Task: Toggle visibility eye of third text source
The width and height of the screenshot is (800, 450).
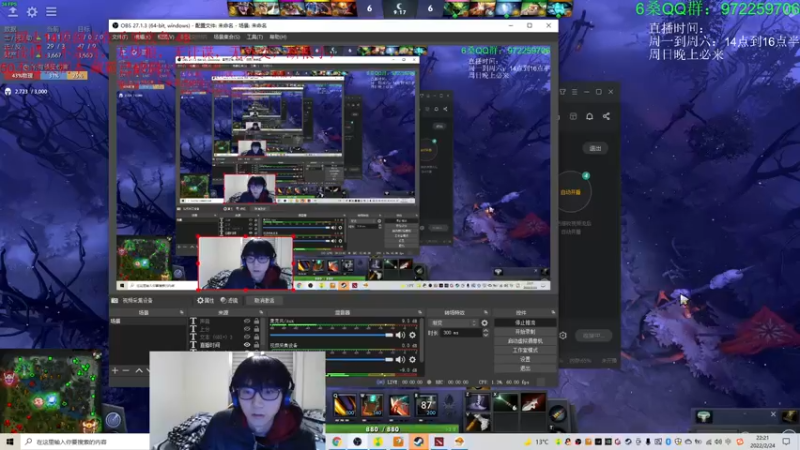Action: (x=247, y=337)
